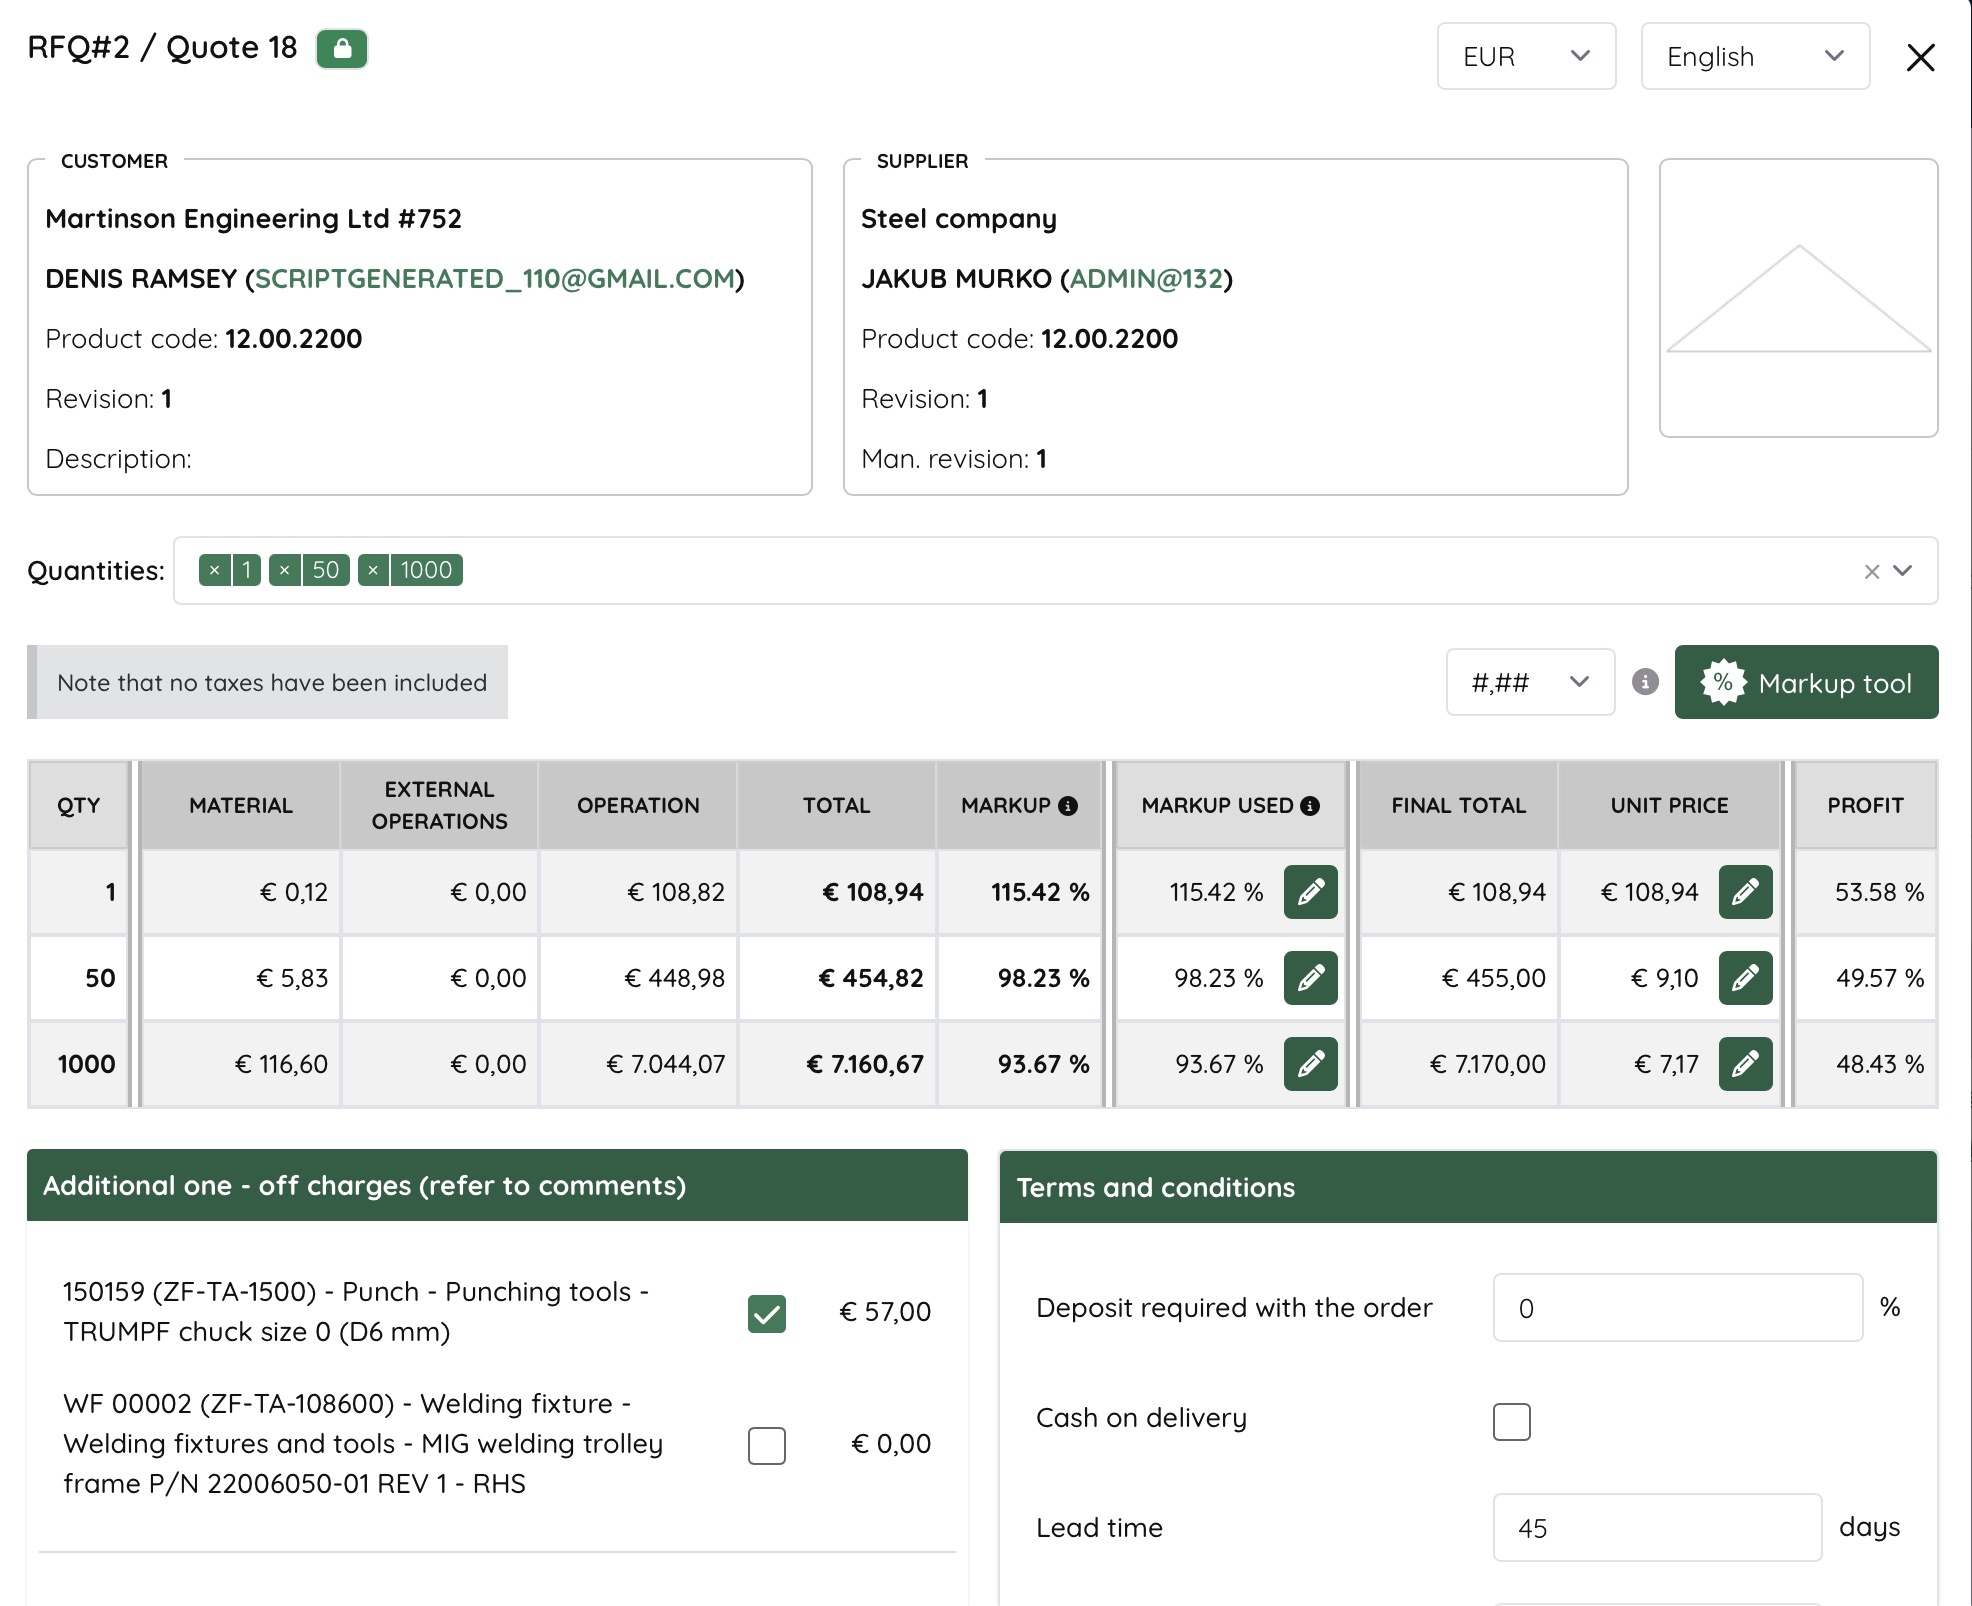Enable the Welding fixture charge checkbox
This screenshot has height=1606, width=1972.
coord(767,1445)
